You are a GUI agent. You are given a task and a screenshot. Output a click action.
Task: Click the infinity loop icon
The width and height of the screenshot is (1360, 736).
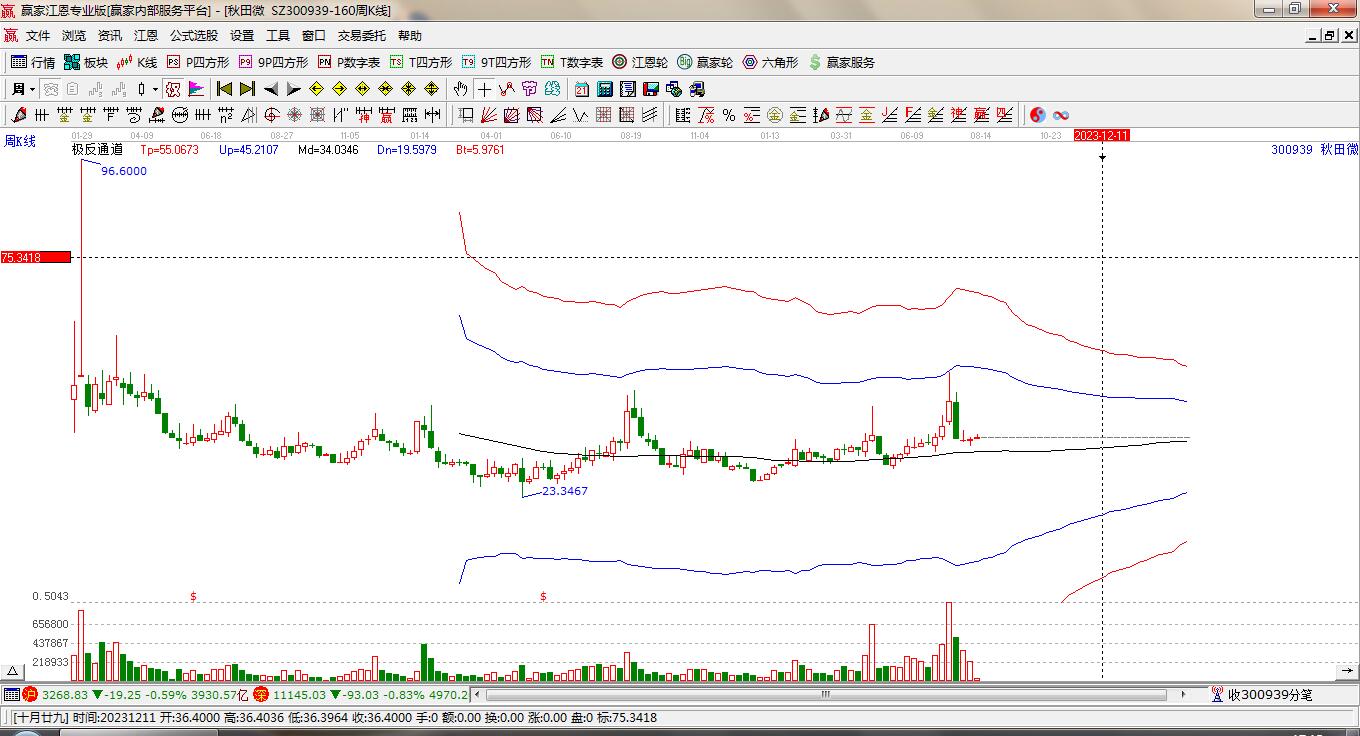pos(1061,115)
